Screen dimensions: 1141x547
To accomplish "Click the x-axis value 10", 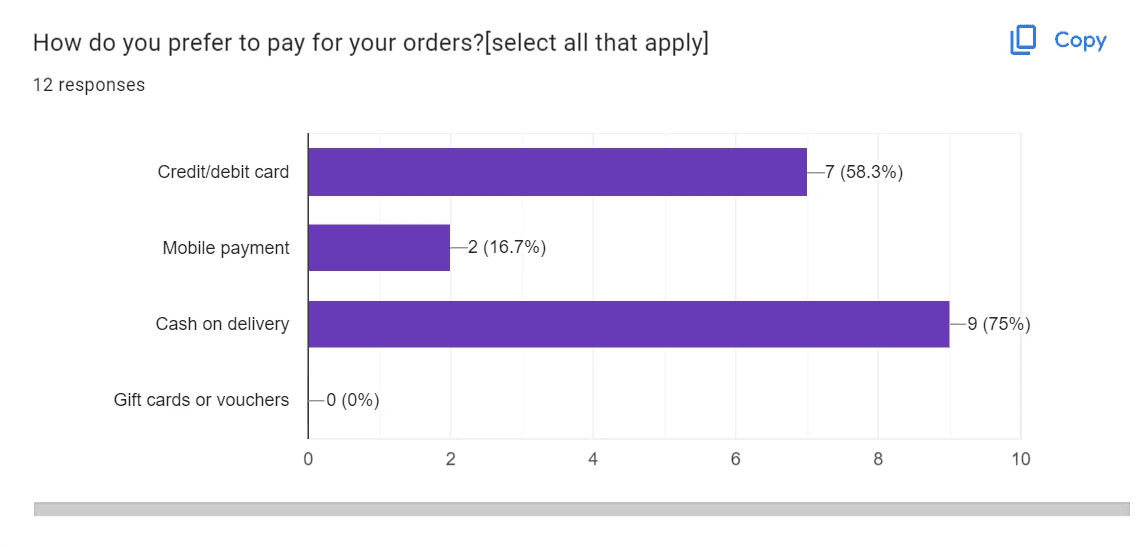I will pyautogui.click(x=1021, y=460).
